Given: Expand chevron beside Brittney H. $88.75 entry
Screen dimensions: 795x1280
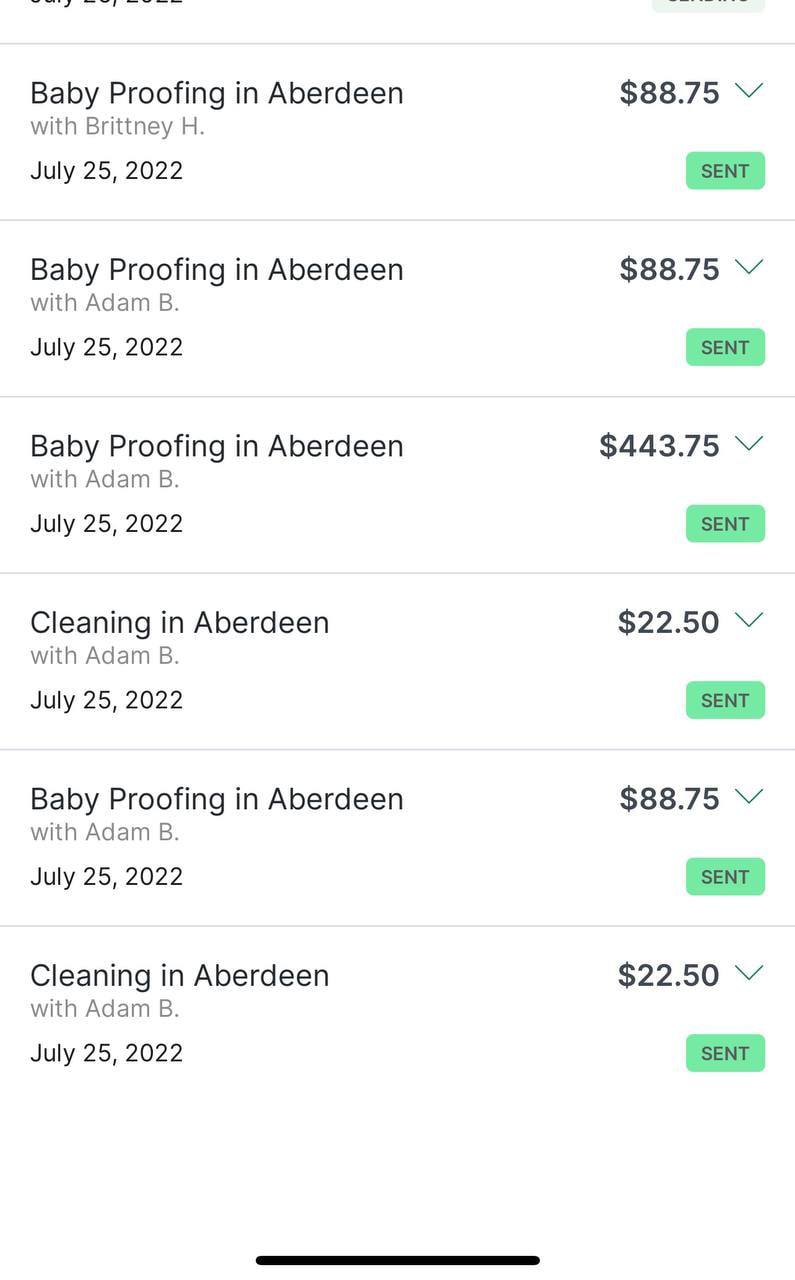Looking at the screenshot, I should coord(748,91).
